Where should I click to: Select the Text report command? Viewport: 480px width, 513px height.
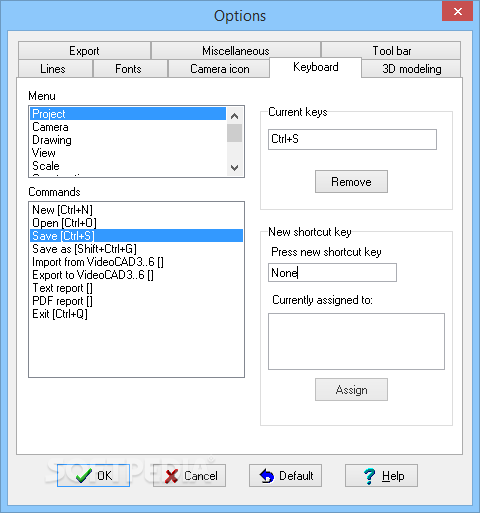coord(136,288)
